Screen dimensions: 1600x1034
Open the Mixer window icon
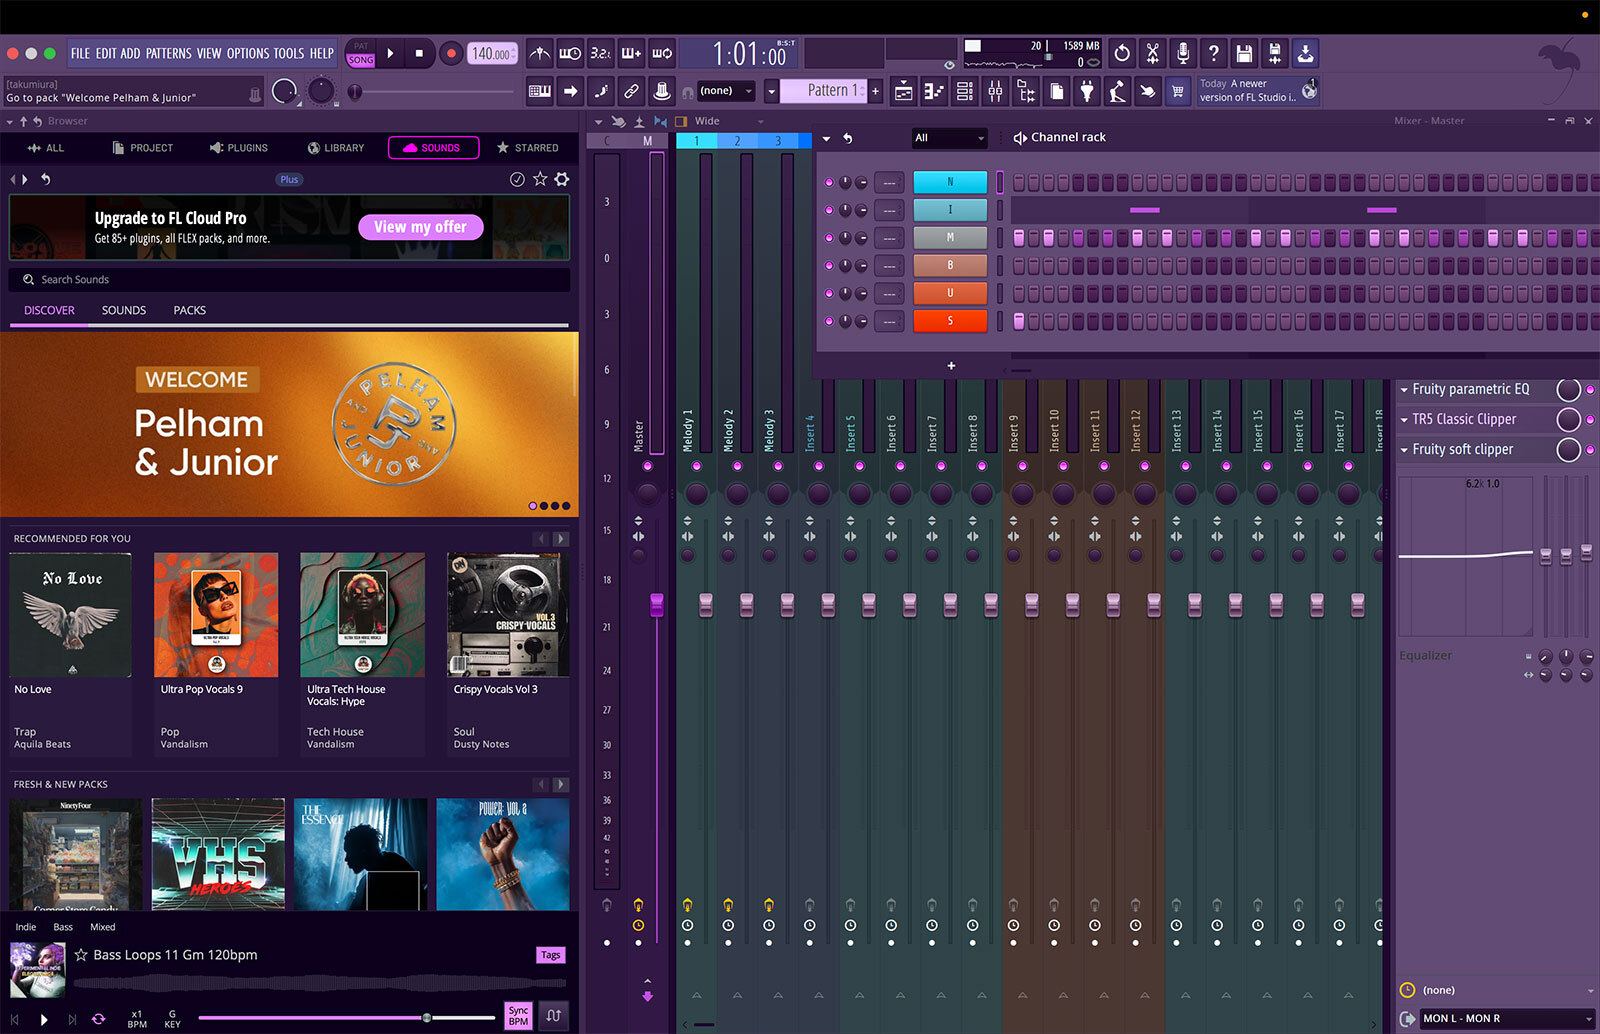[x=995, y=92]
